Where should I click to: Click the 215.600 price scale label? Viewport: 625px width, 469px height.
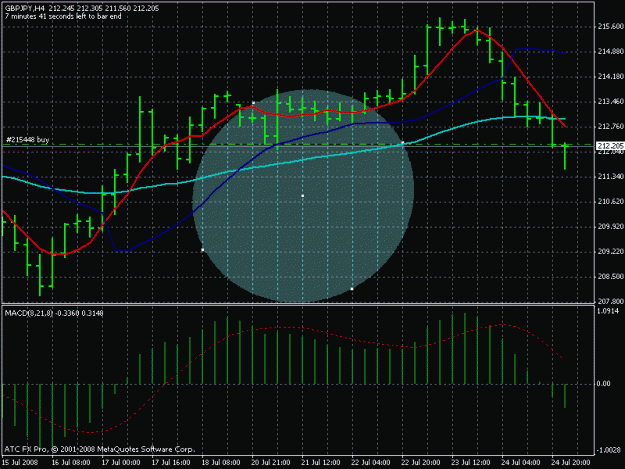(x=610, y=26)
